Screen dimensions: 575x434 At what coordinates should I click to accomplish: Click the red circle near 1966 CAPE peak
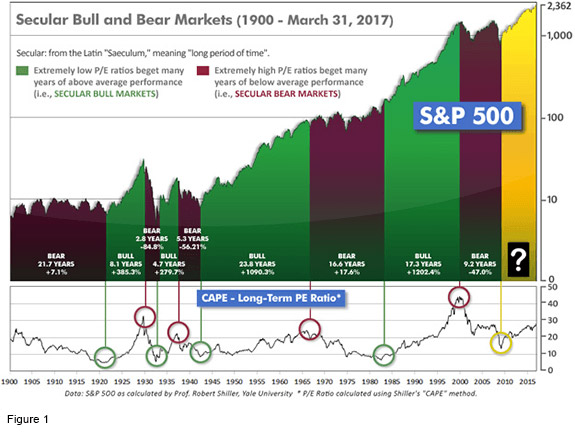tap(310, 329)
